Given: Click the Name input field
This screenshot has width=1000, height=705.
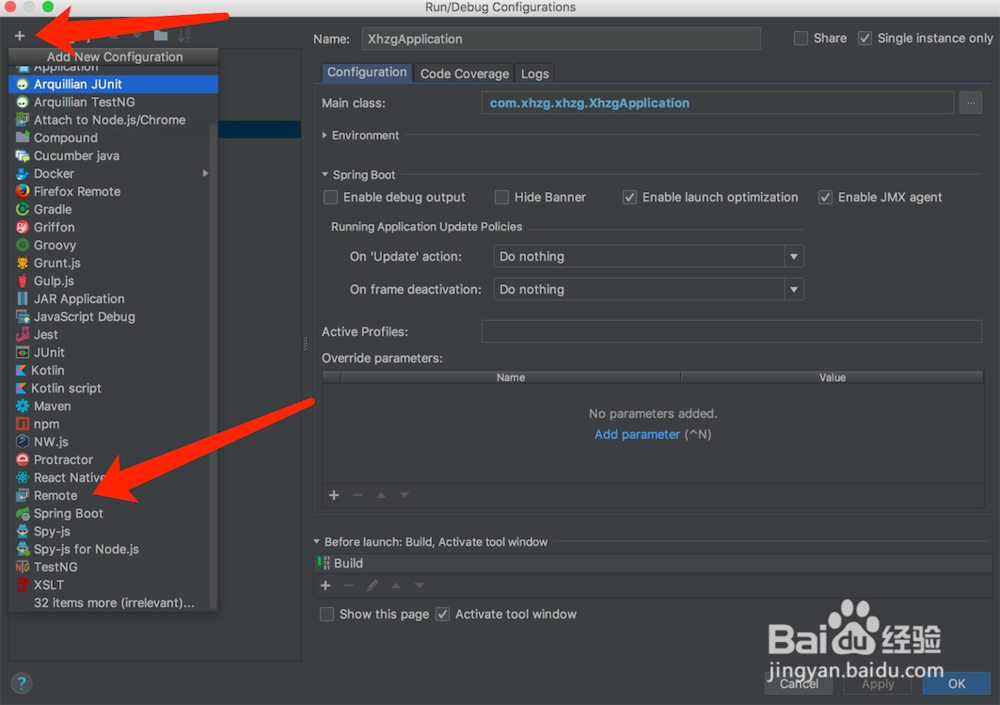Looking at the screenshot, I should coord(561,39).
